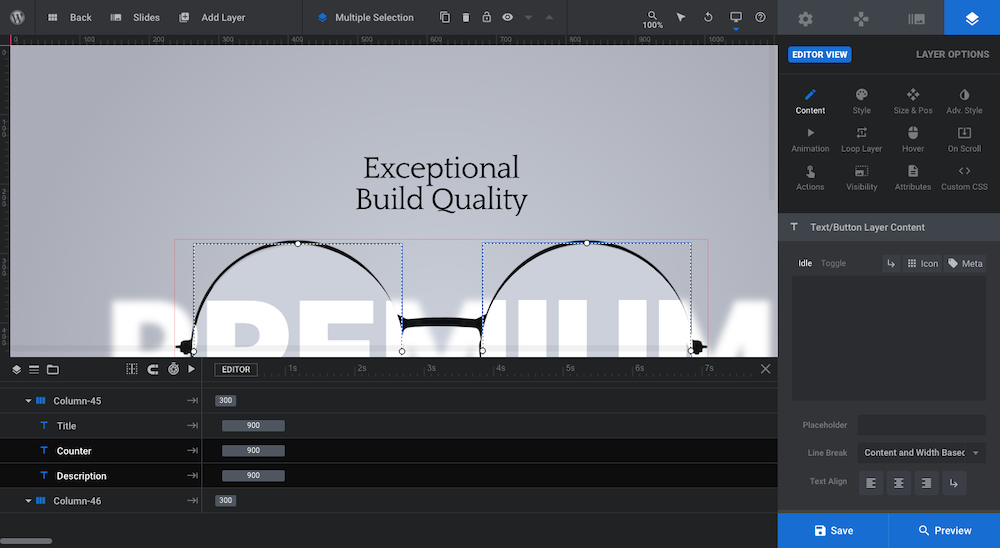
Task: Open the Style layer options
Action: pyautogui.click(x=862, y=101)
